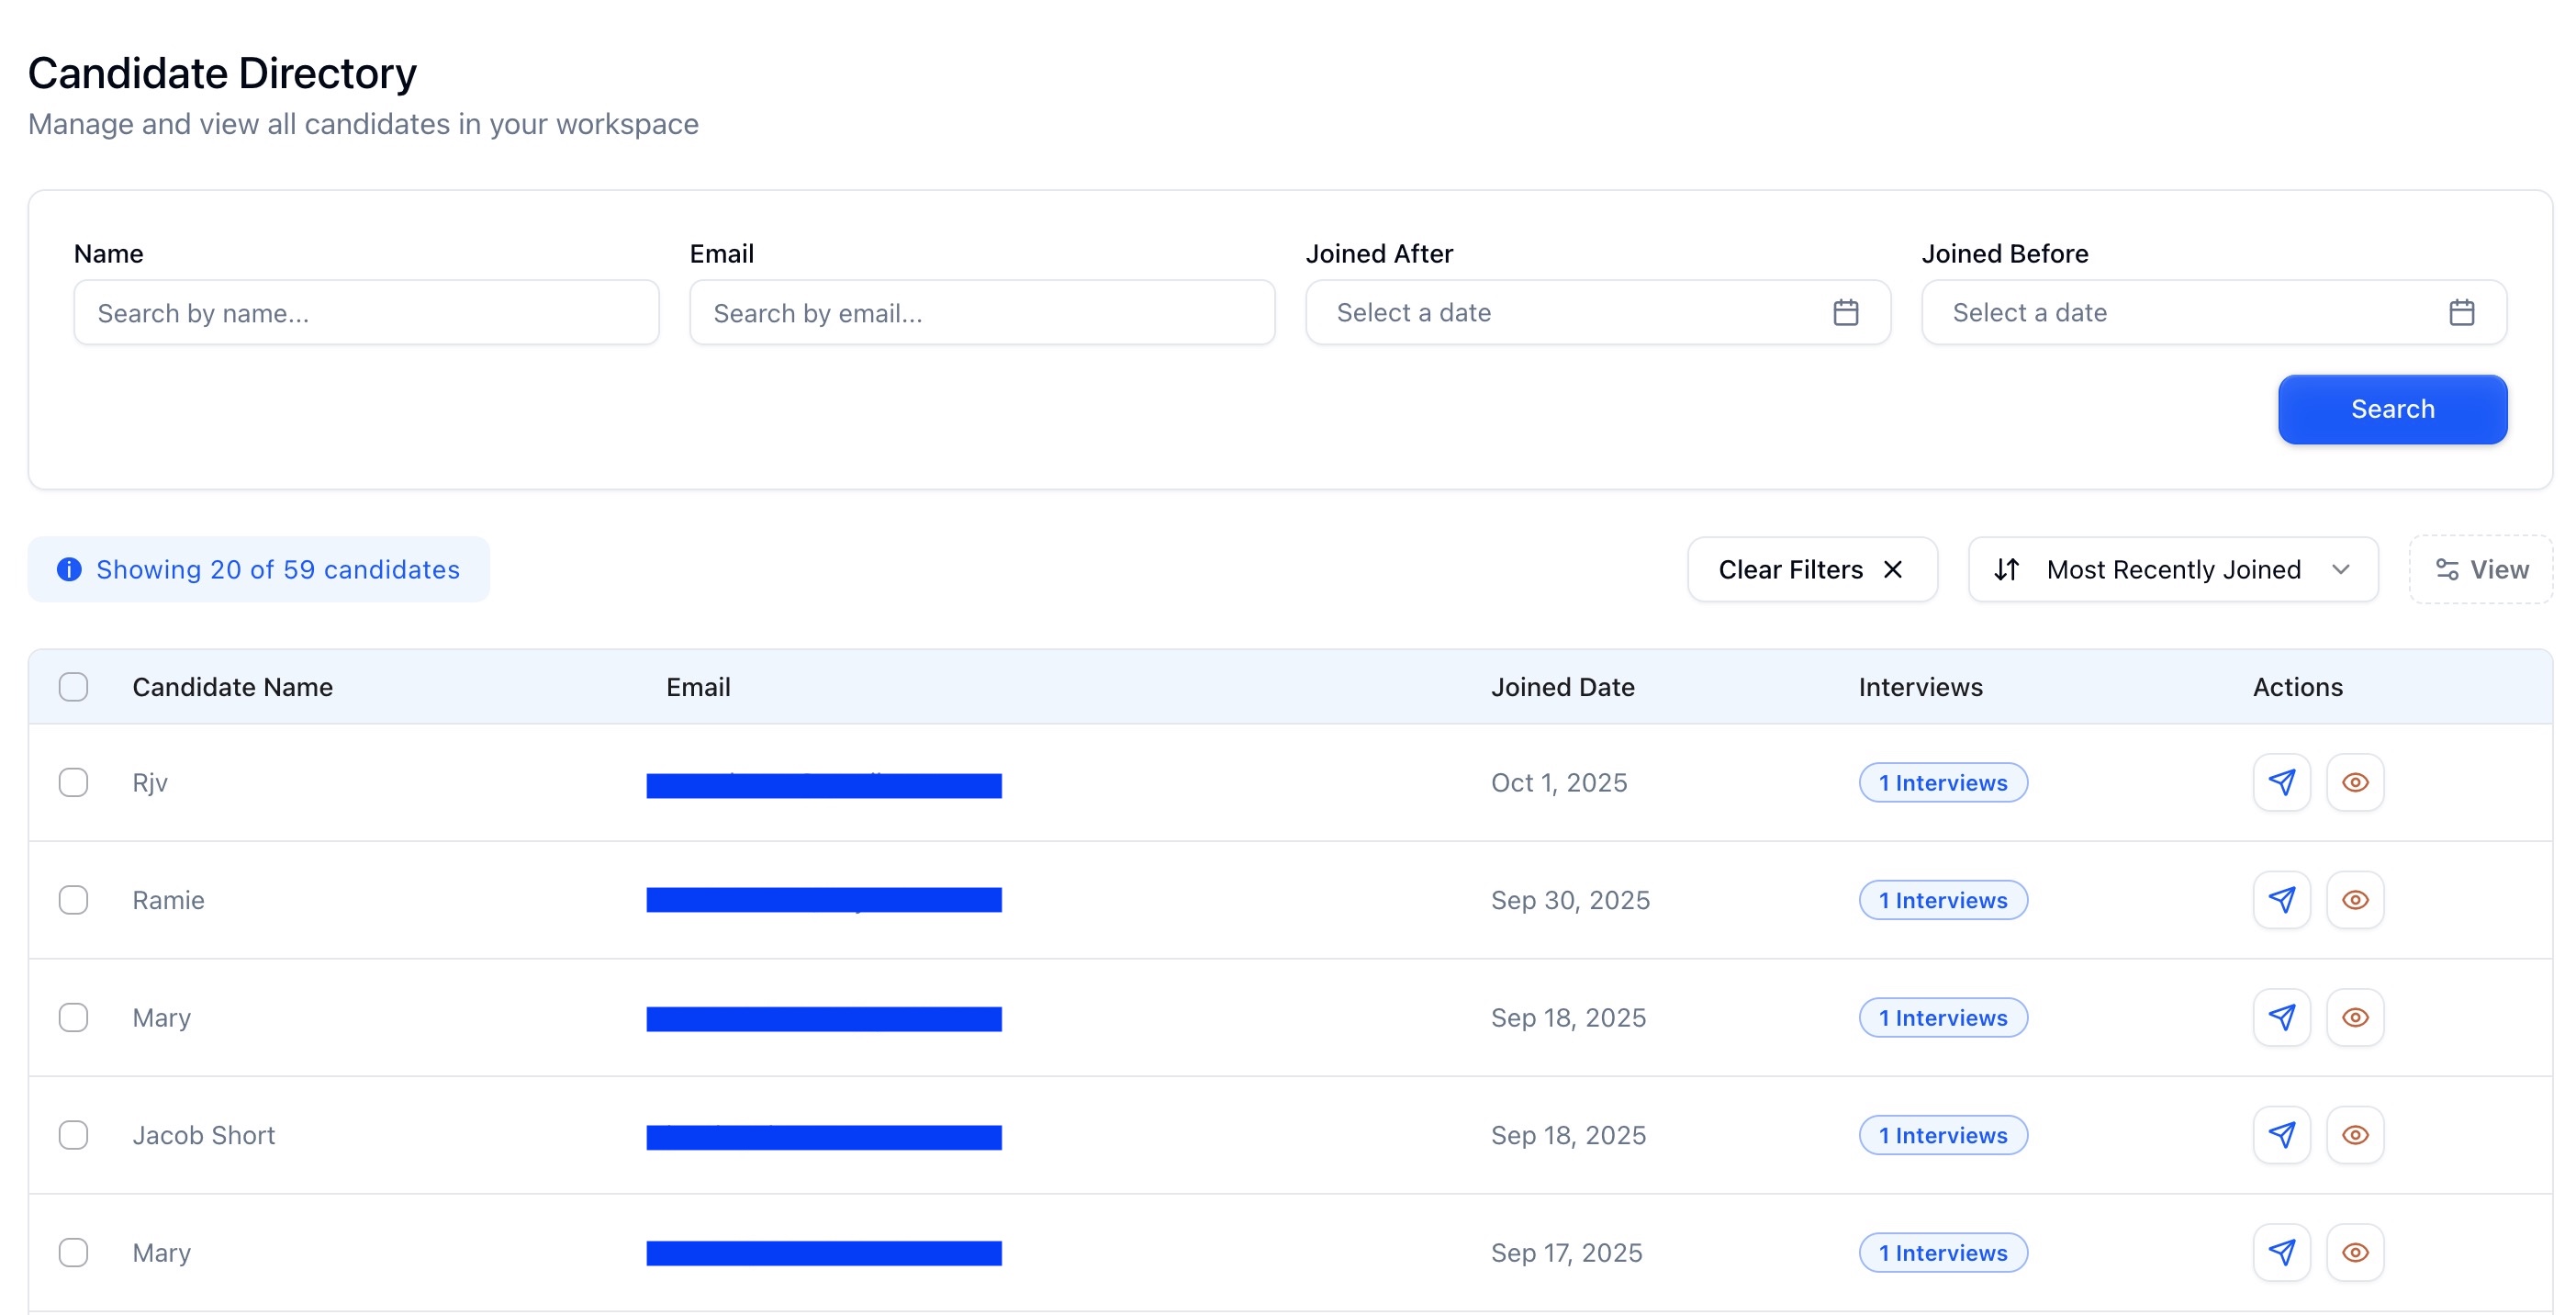Click the X icon in Clear Filters

[x=1892, y=569]
